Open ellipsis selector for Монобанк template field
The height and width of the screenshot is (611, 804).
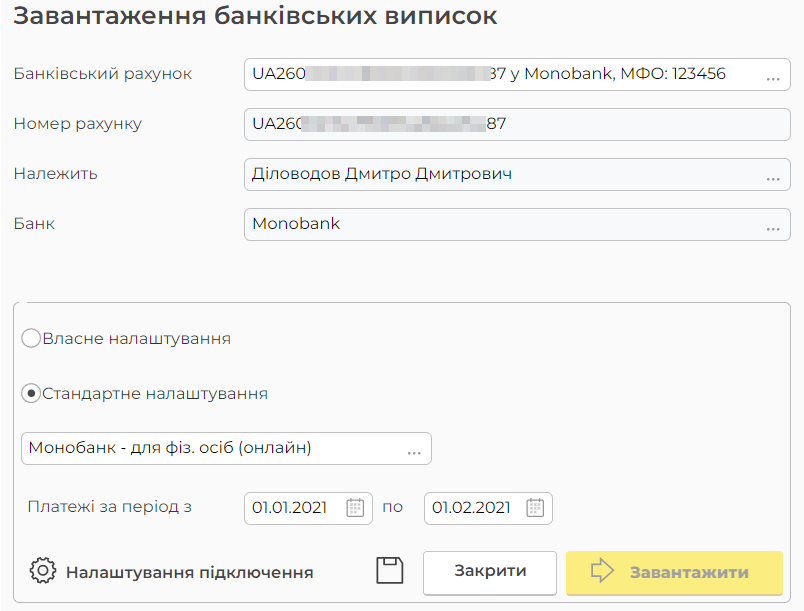pyautogui.click(x=414, y=450)
